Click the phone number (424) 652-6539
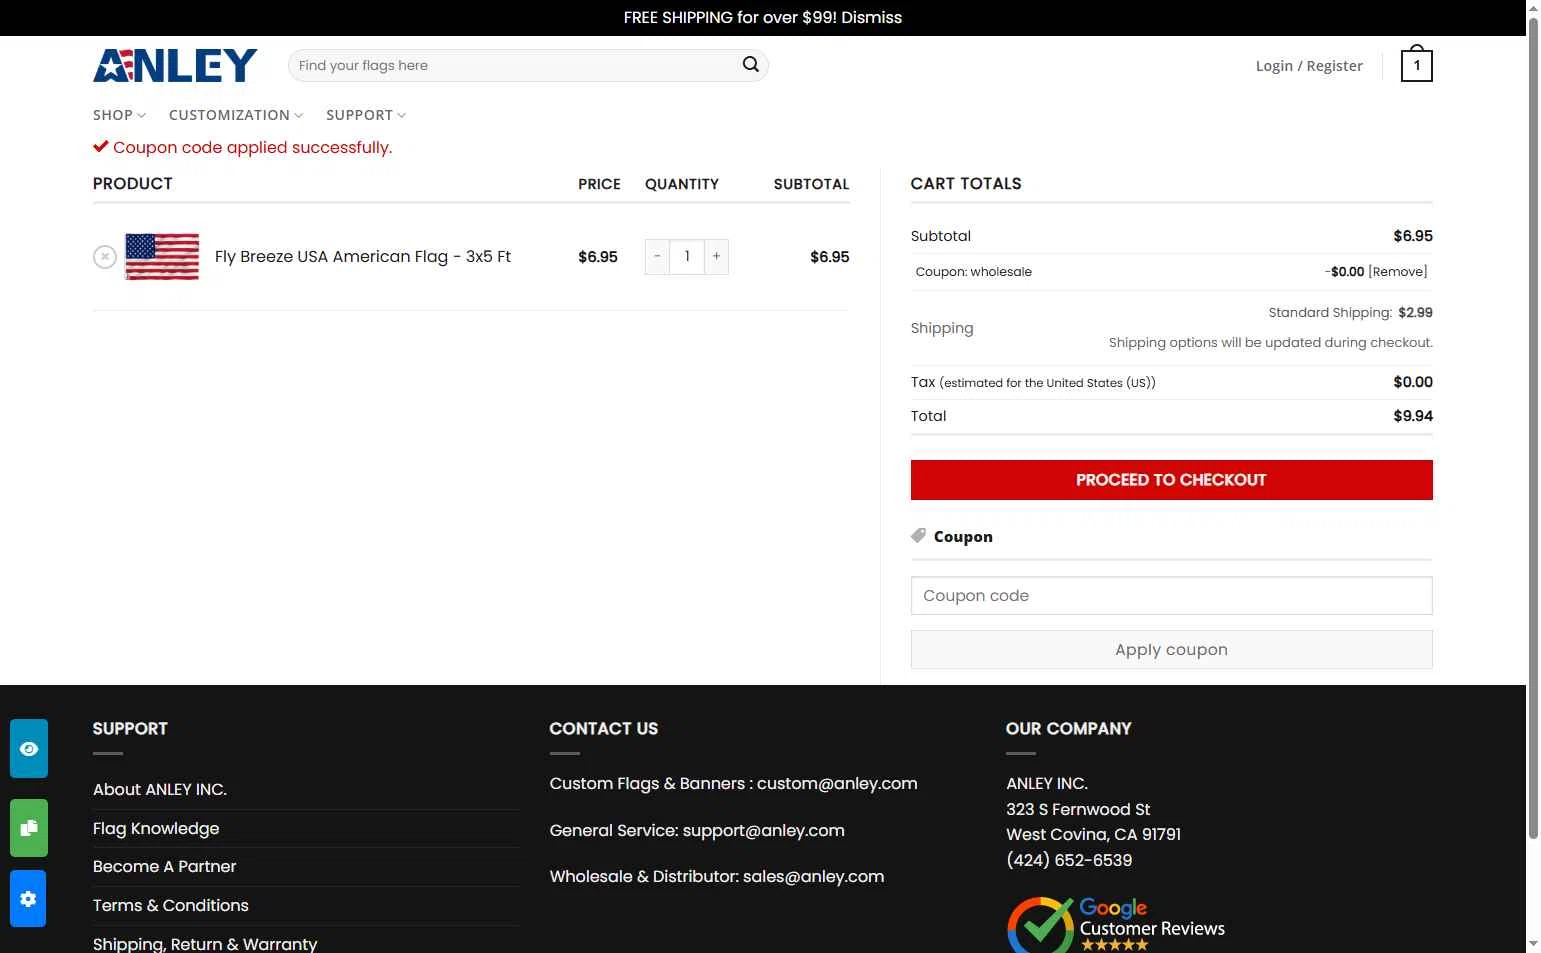Screen dimensions: 1541x953 point(1069,861)
